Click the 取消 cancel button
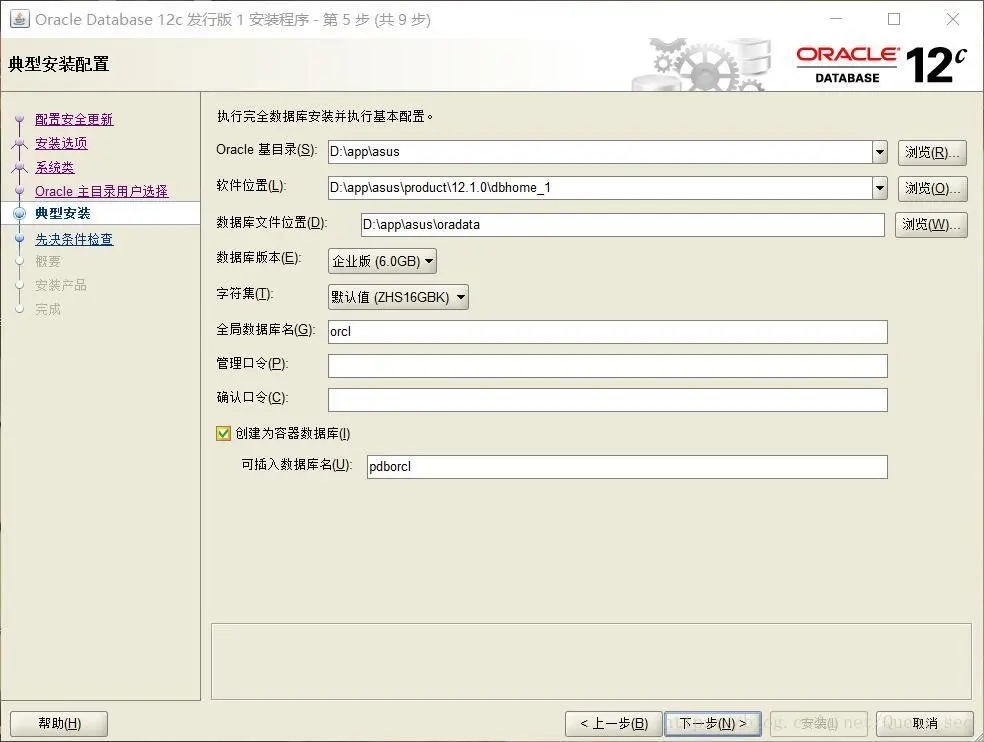This screenshot has width=984, height=742. click(924, 724)
